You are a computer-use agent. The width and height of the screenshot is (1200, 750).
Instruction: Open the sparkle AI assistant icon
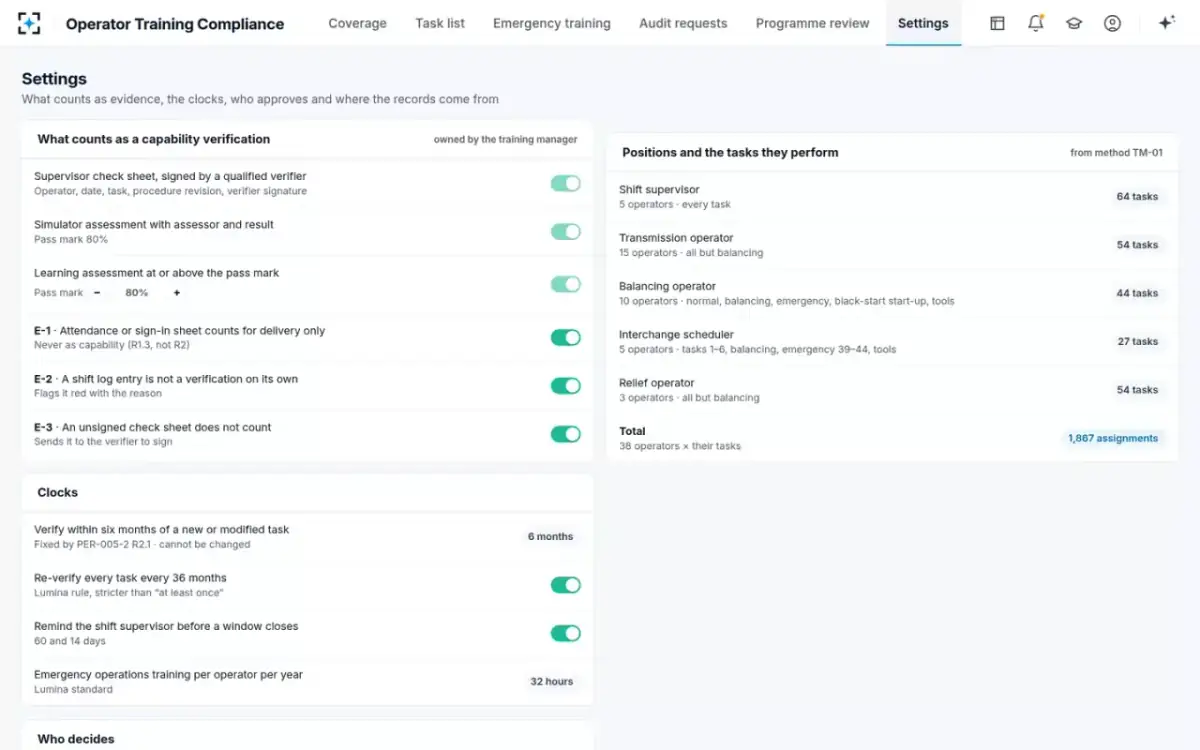1166,23
